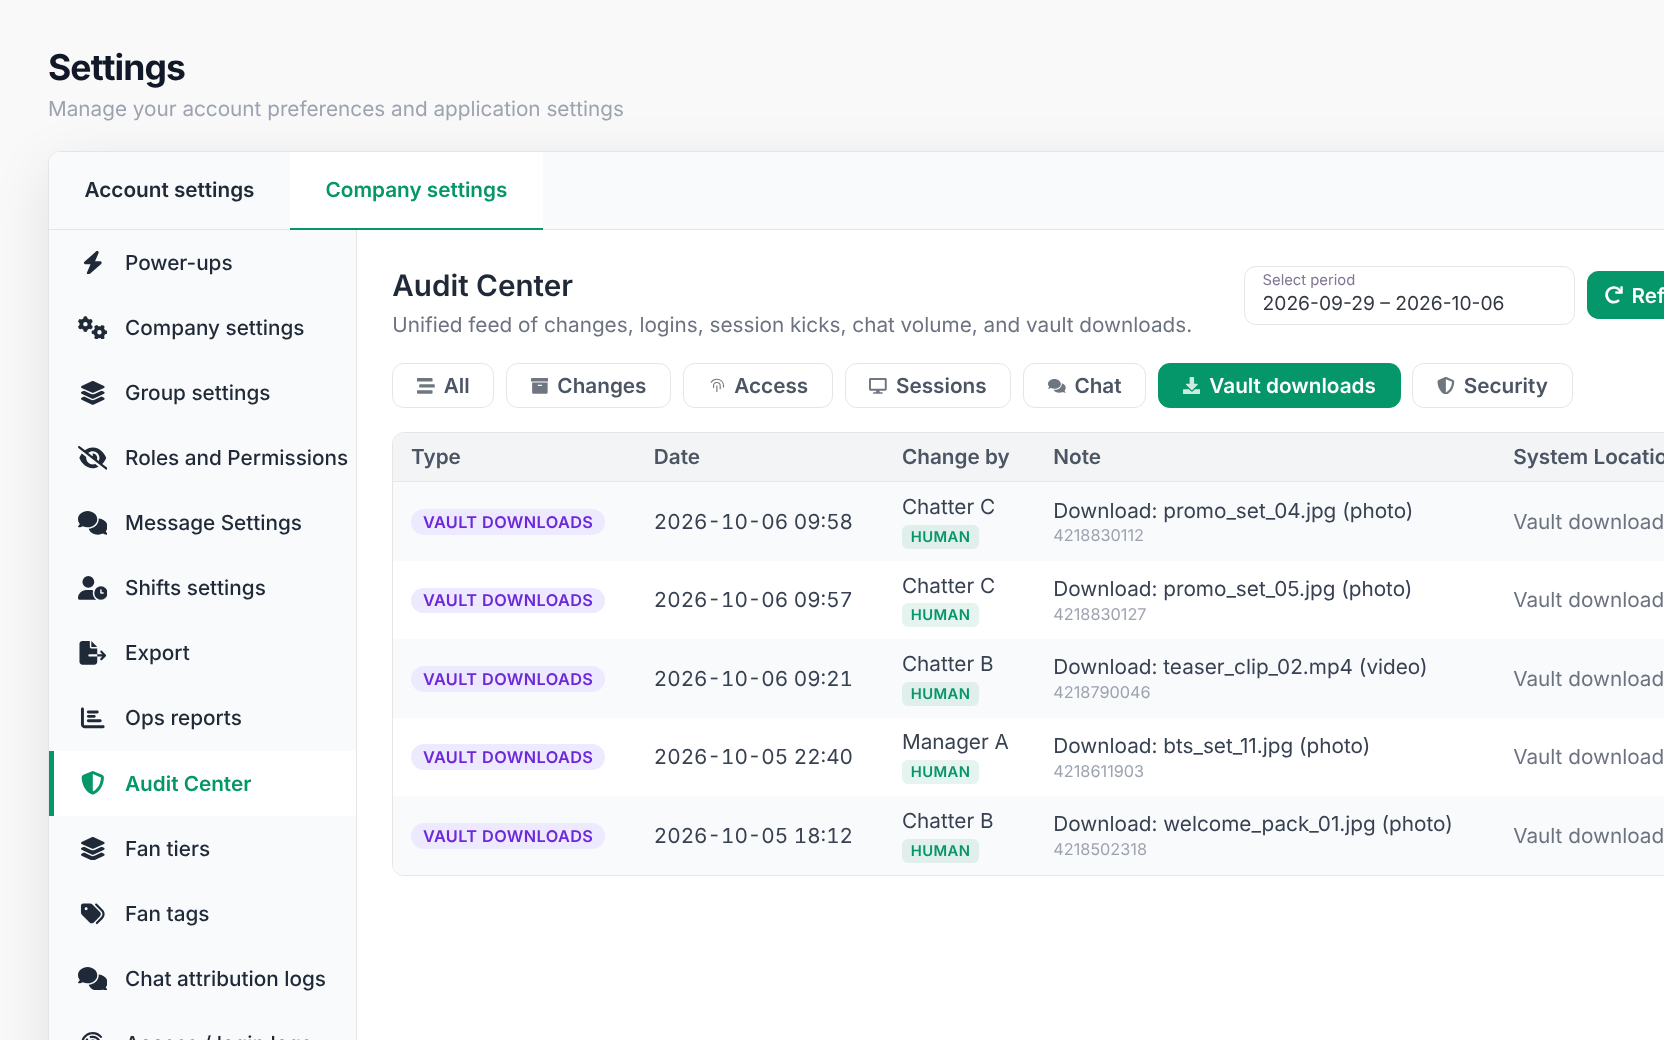The image size is (1664, 1040).
Task: Click VAULT DOWNLOADS badge in 09:57 row
Action: pos(508,600)
